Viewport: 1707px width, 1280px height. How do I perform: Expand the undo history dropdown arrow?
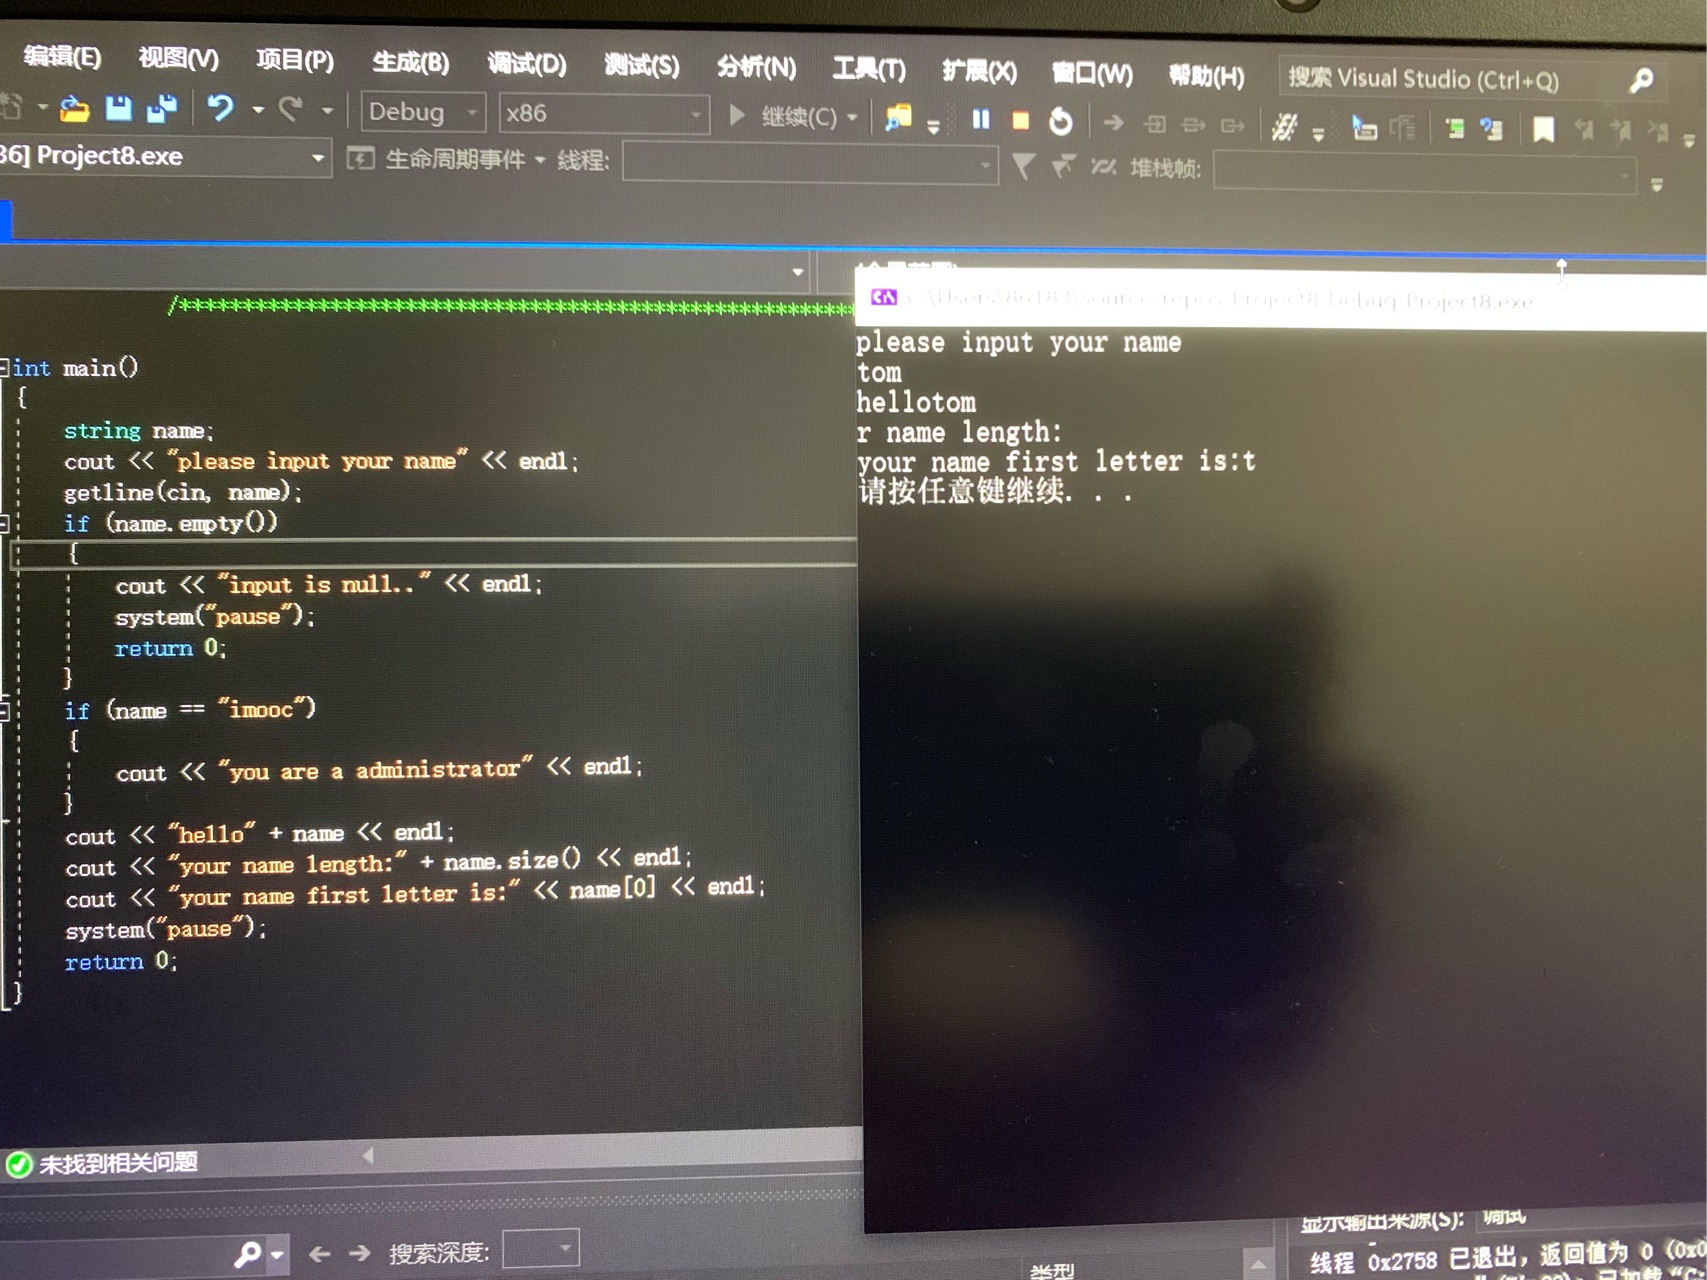(258, 110)
